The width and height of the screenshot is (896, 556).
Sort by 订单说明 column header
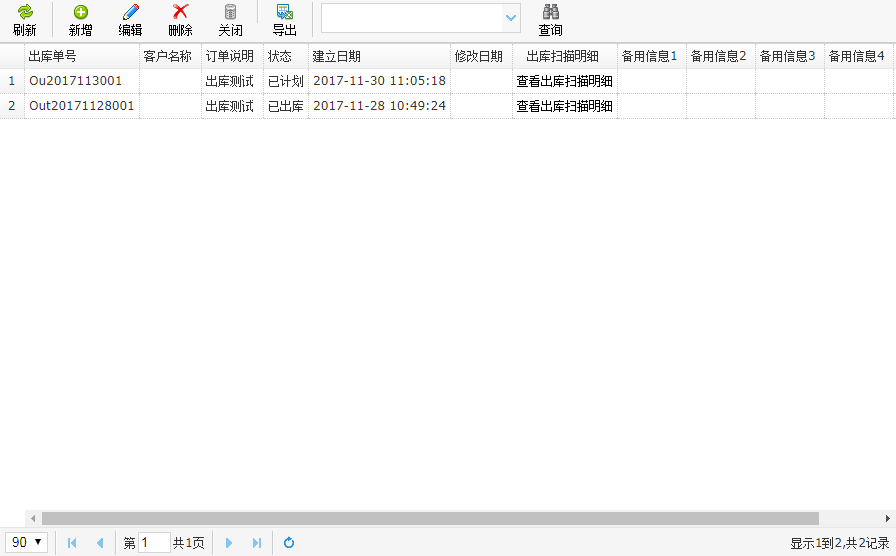point(233,57)
